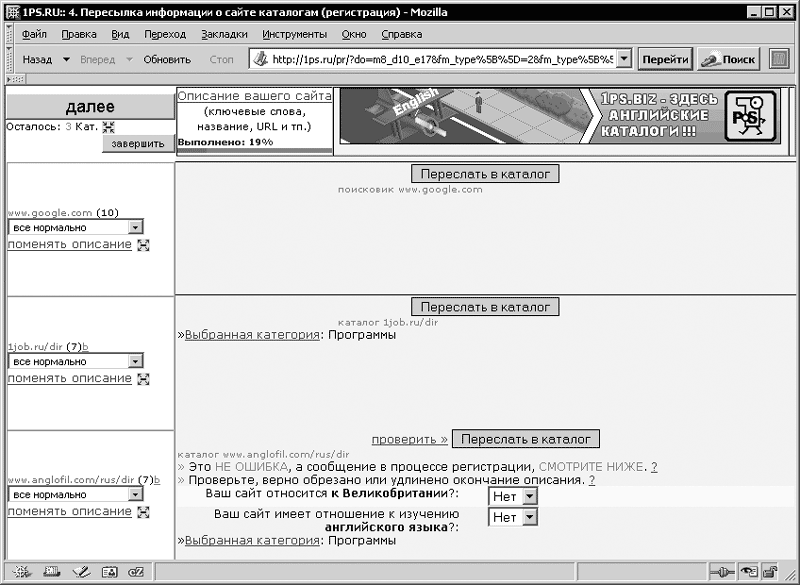Open the 1job.ru/dir status dropdown
Image resolution: width=800 pixels, height=585 pixels.
(x=76, y=362)
